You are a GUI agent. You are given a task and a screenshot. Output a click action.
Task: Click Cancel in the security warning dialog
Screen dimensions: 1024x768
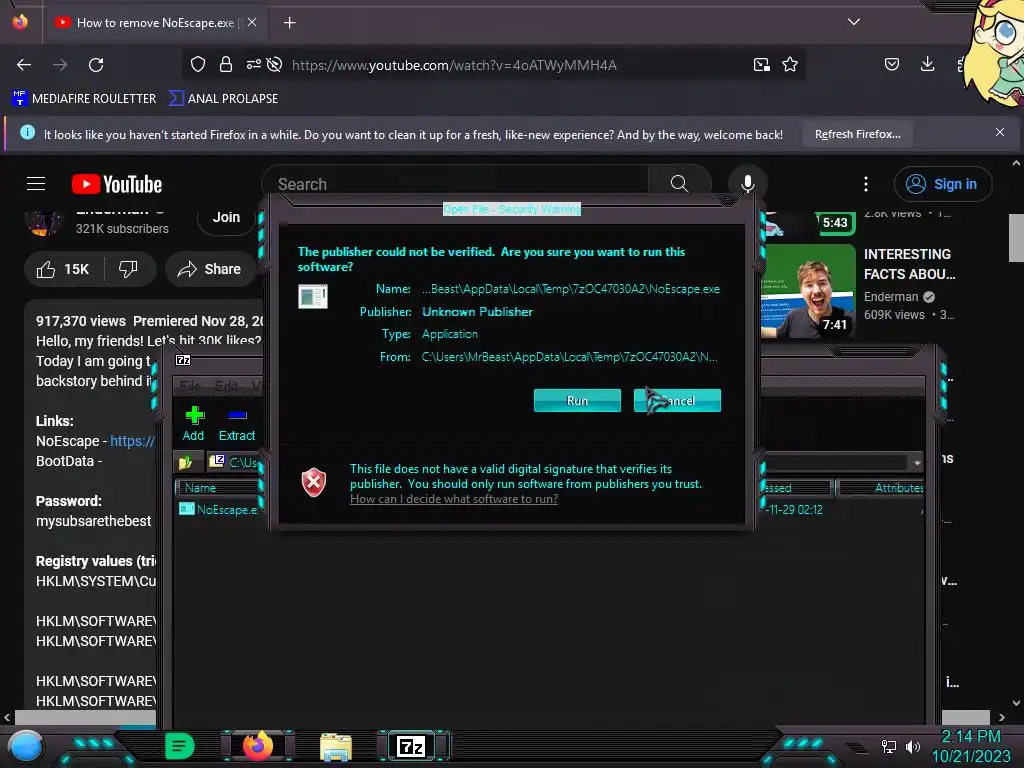pos(677,400)
